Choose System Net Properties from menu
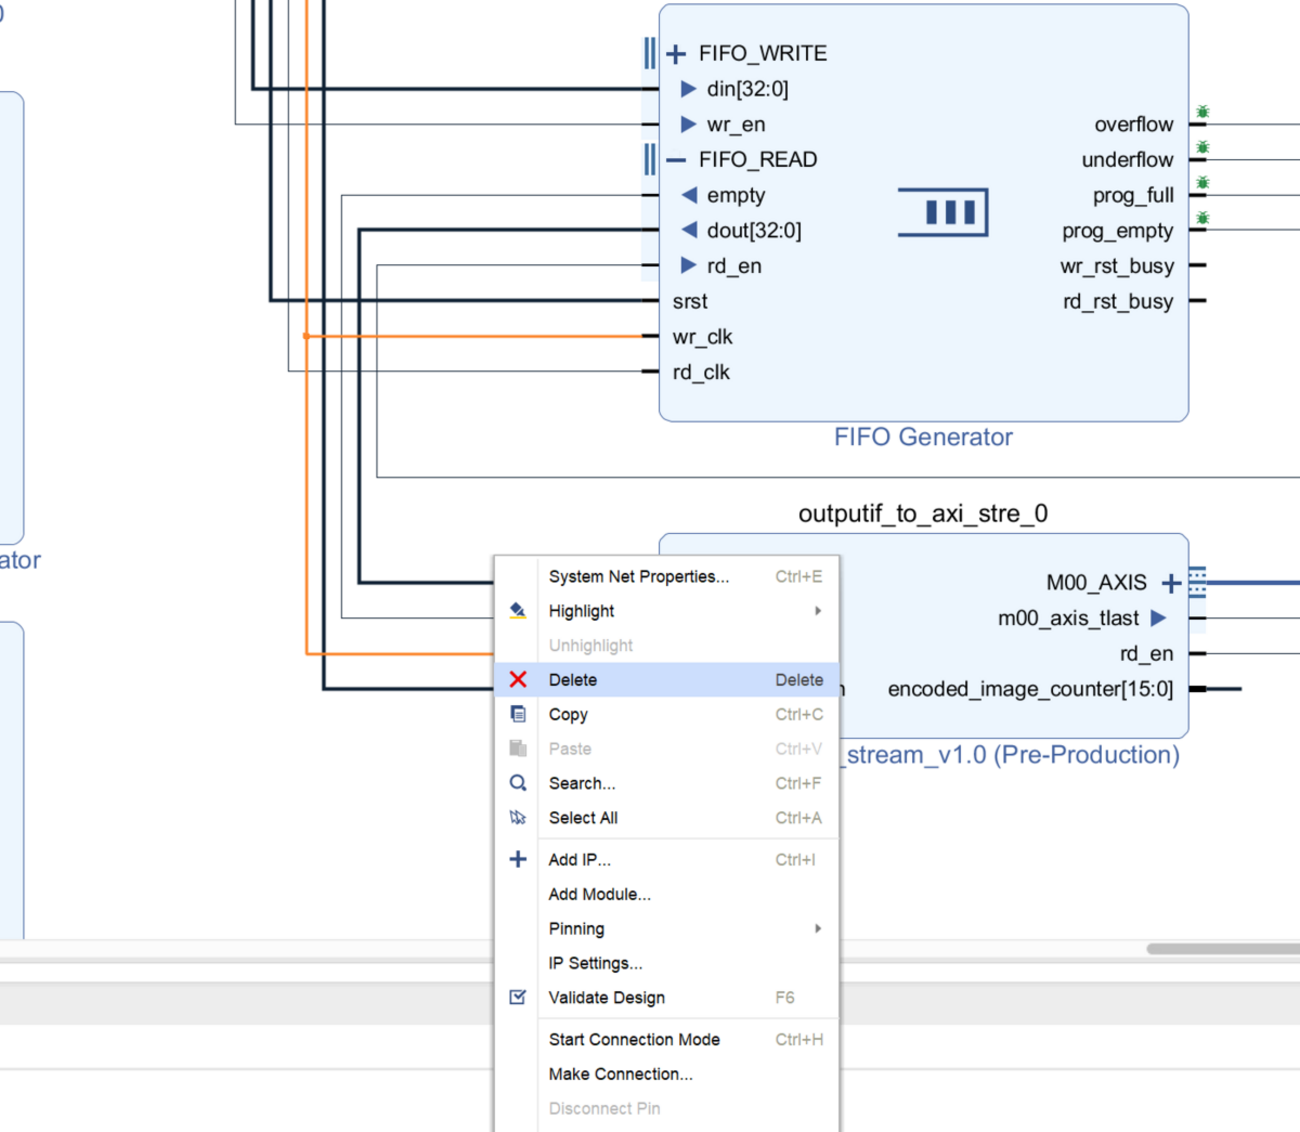Screen dimensions: 1300x1132 pyautogui.click(x=638, y=577)
